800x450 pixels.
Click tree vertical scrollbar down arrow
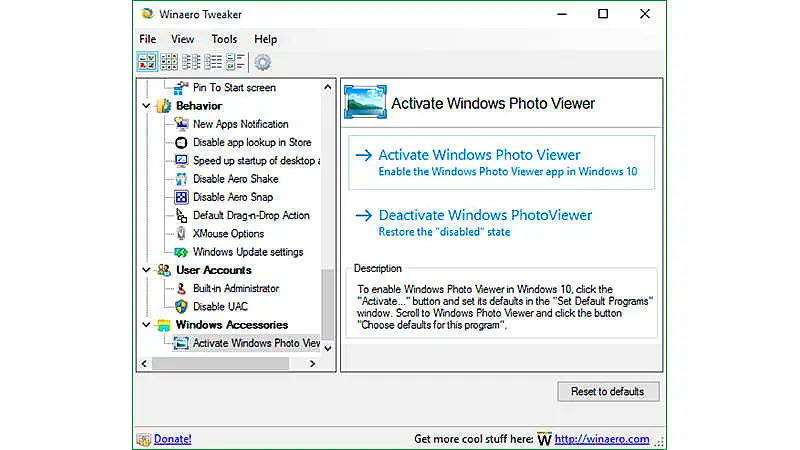click(328, 348)
